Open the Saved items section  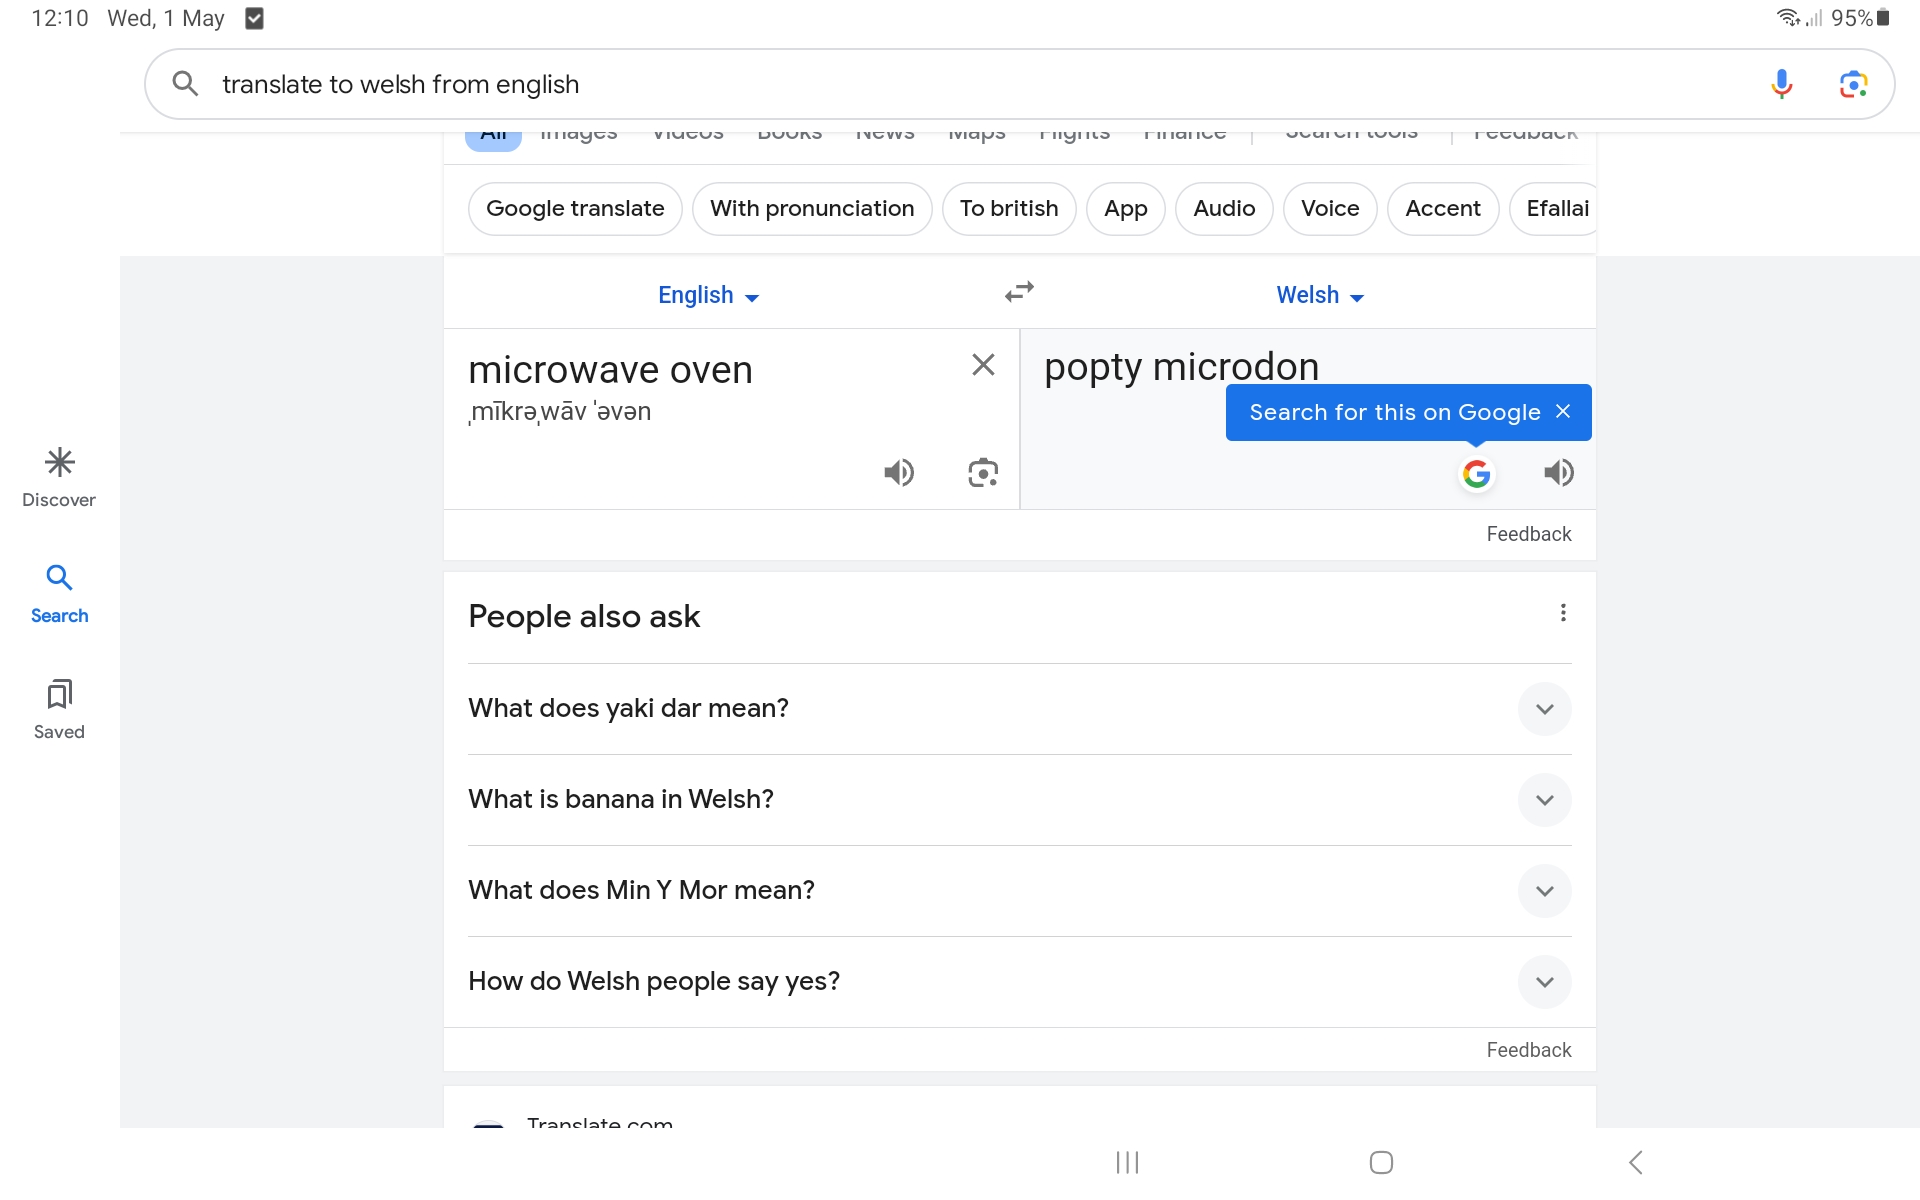(59, 709)
